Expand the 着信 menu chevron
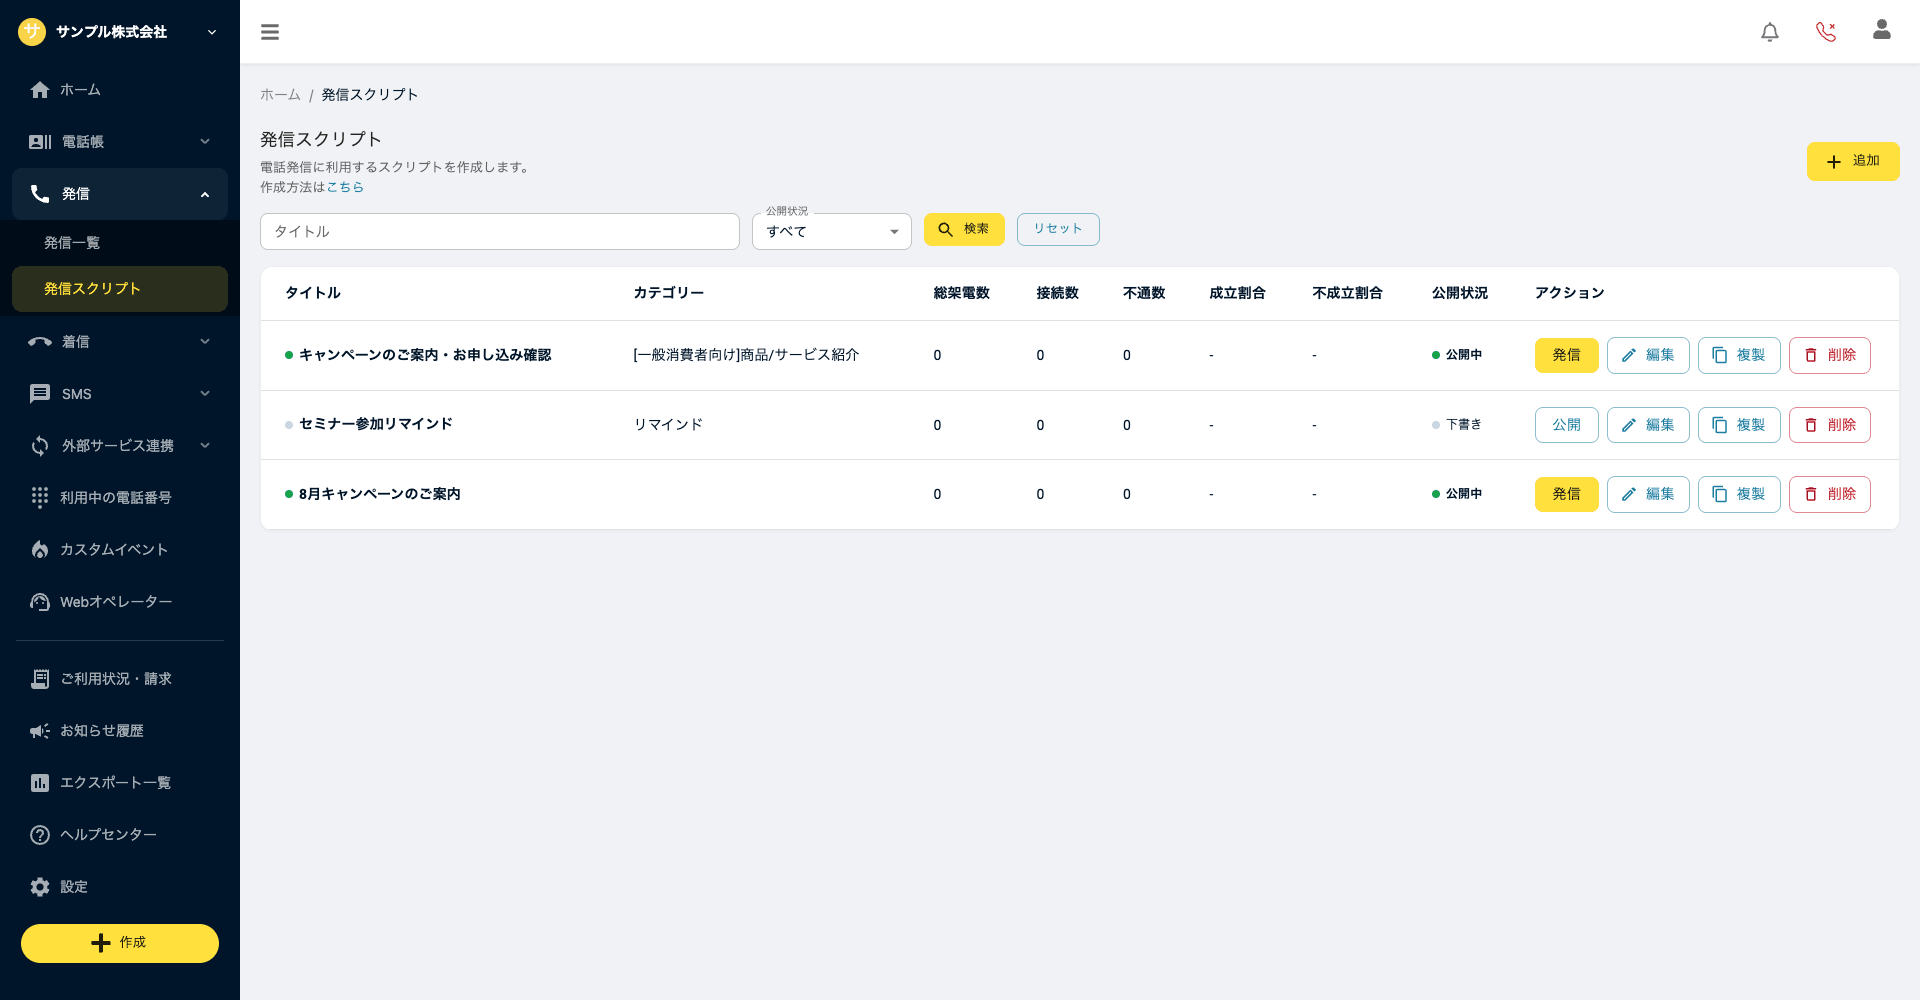Screen dimensions: 1920x1000 click(205, 342)
